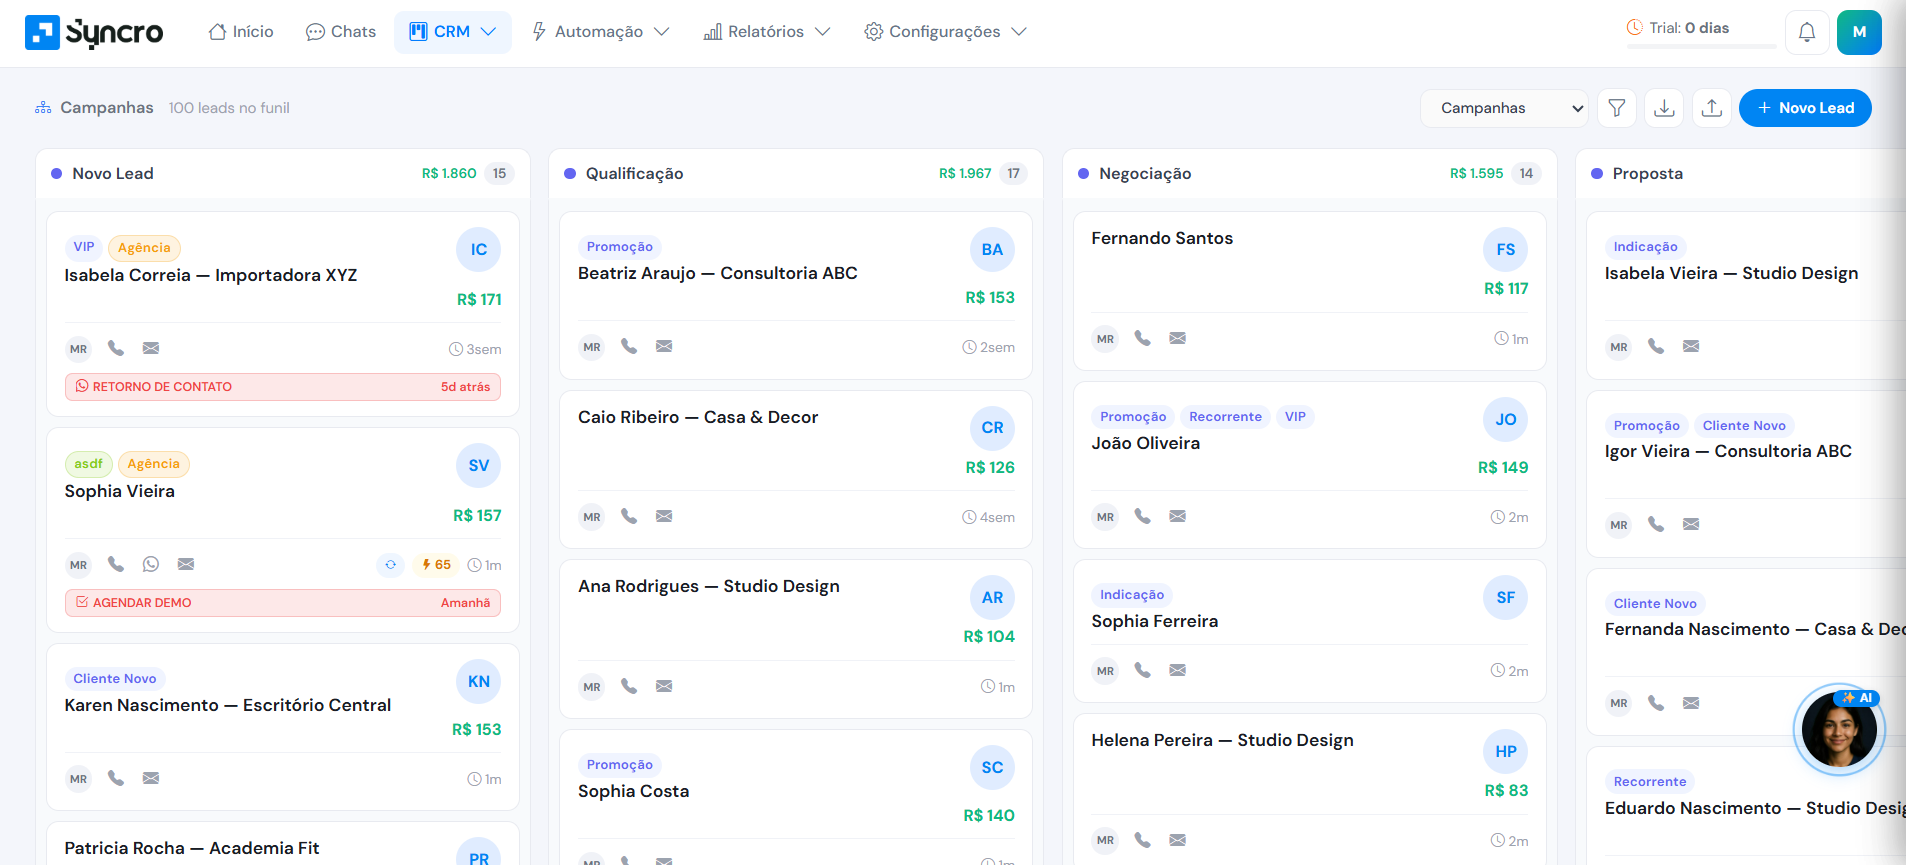Click sync icon on Sophia Vieira card
The image size is (1906, 865).
tap(391, 565)
